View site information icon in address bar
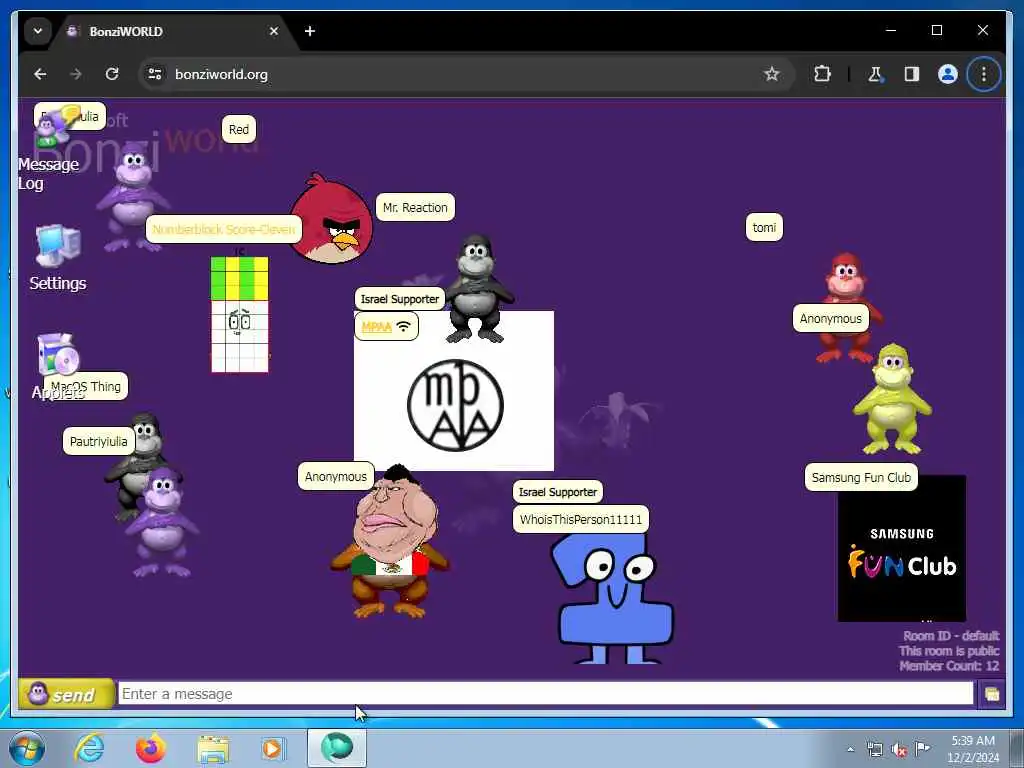 click(155, 74)
